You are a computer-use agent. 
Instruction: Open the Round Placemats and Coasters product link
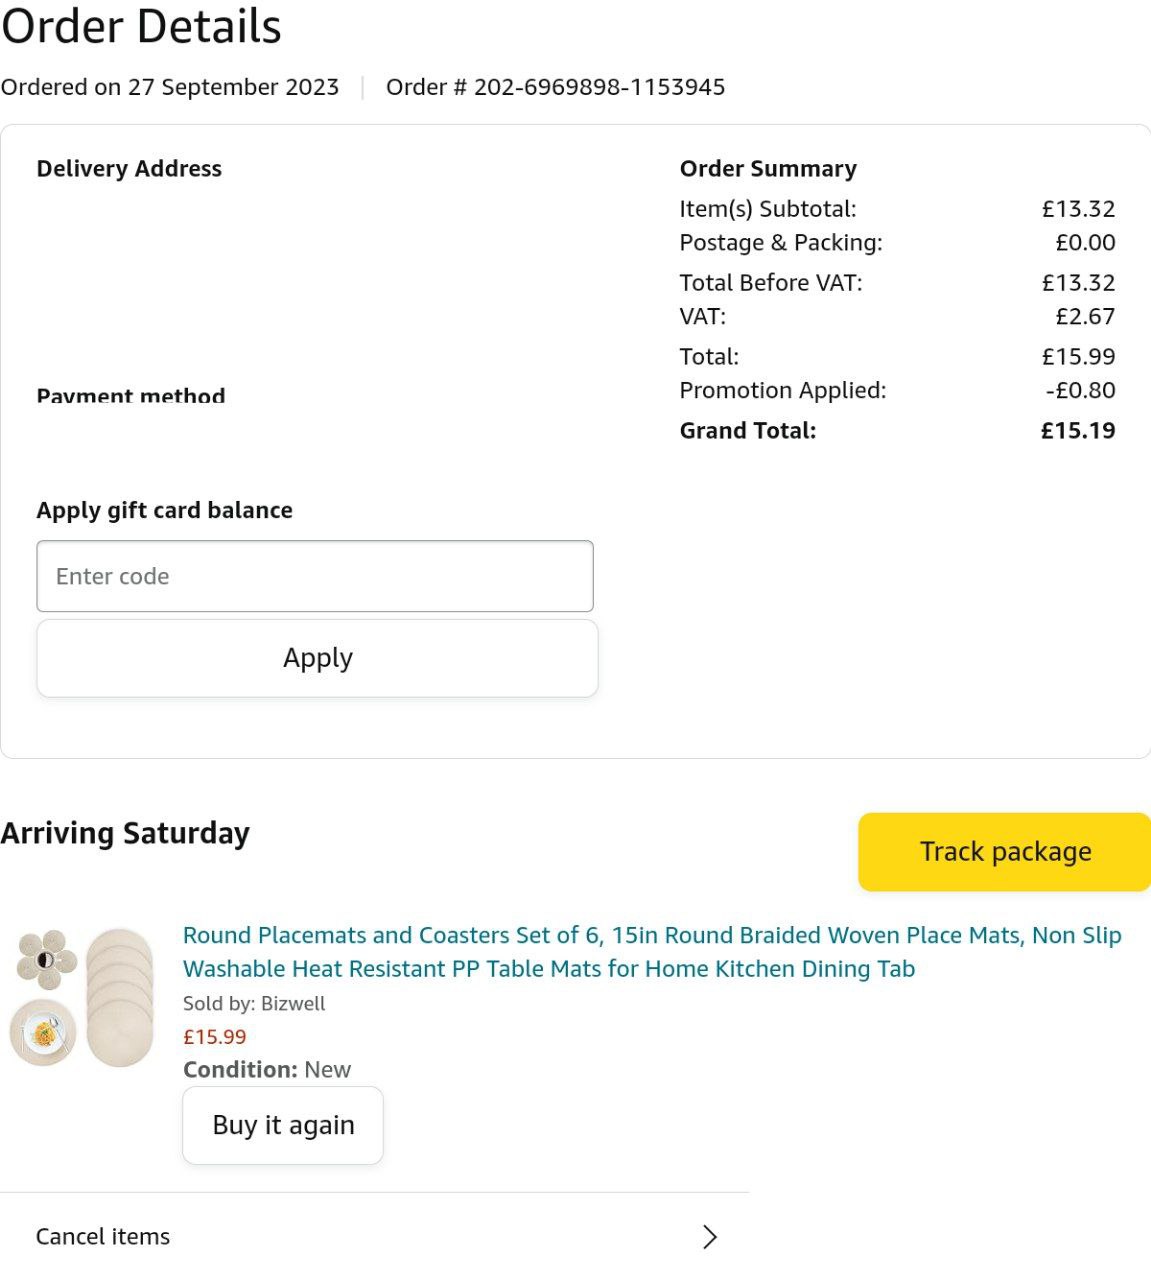651,951
